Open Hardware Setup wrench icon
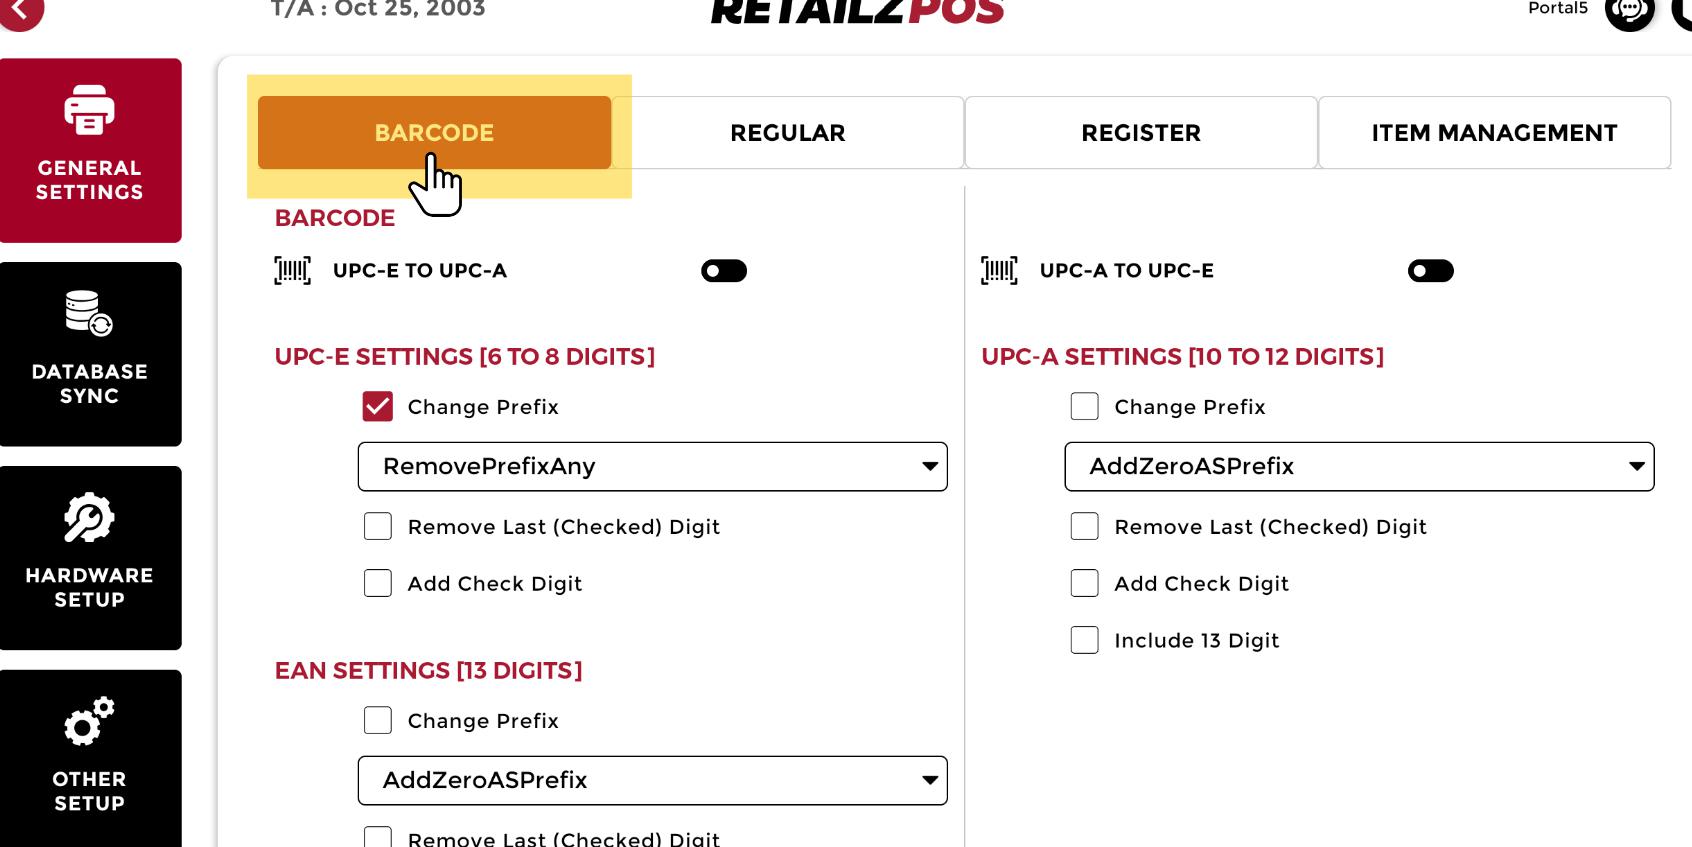1692x847 pixels. tap(89, 518)
